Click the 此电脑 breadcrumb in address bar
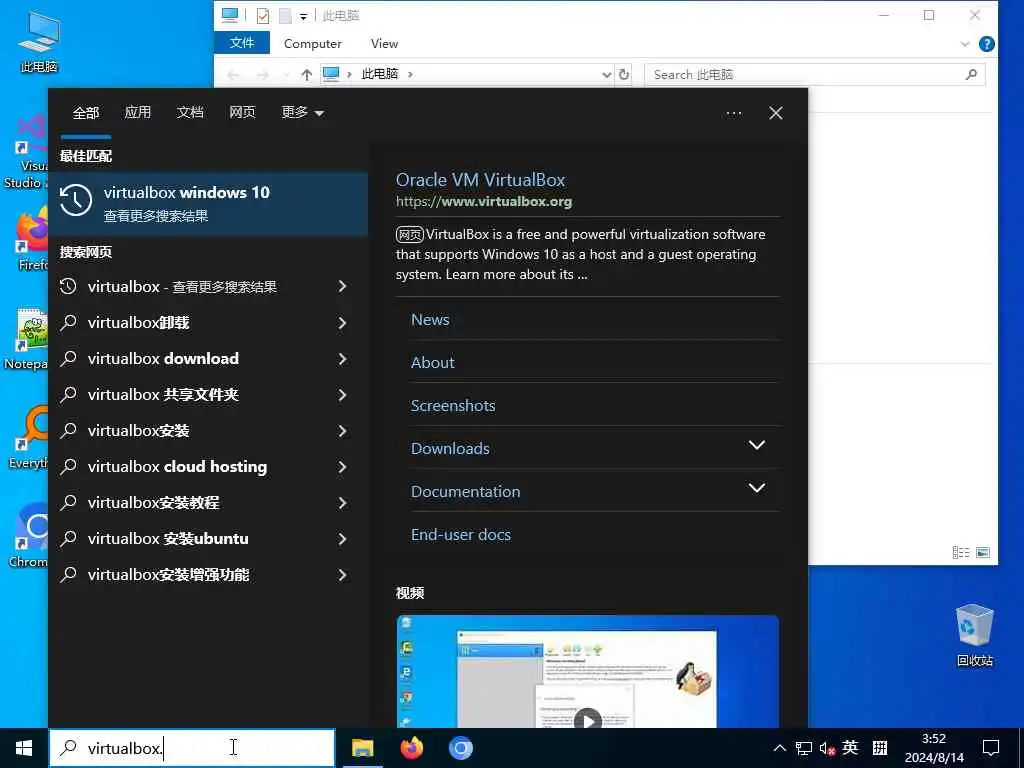The image size is (1024, 768). 379,74
